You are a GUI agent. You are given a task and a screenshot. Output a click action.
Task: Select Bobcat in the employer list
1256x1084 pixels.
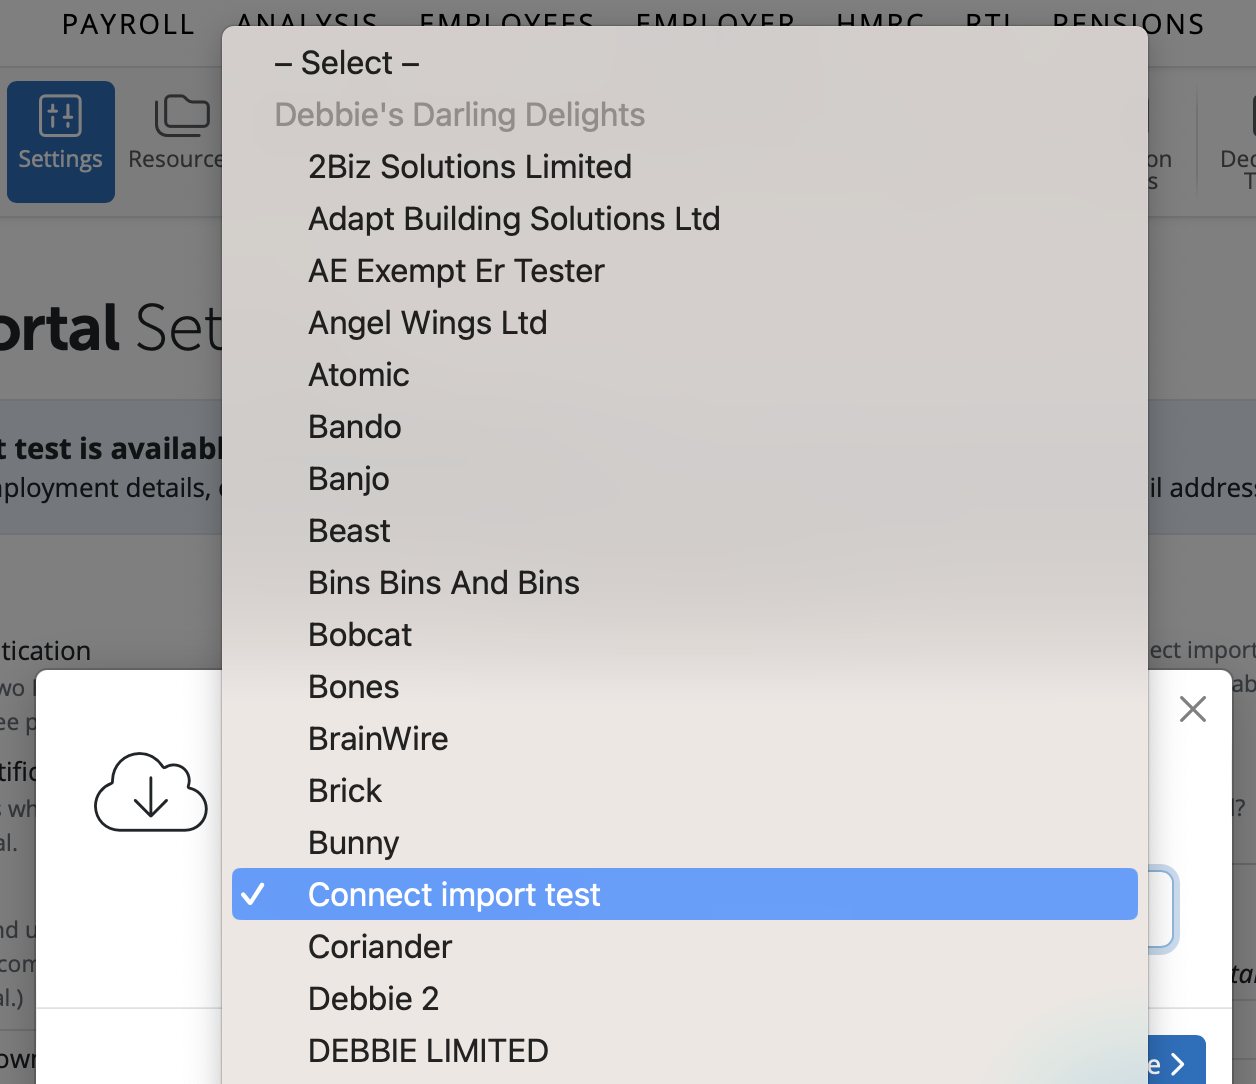[360, 635]
